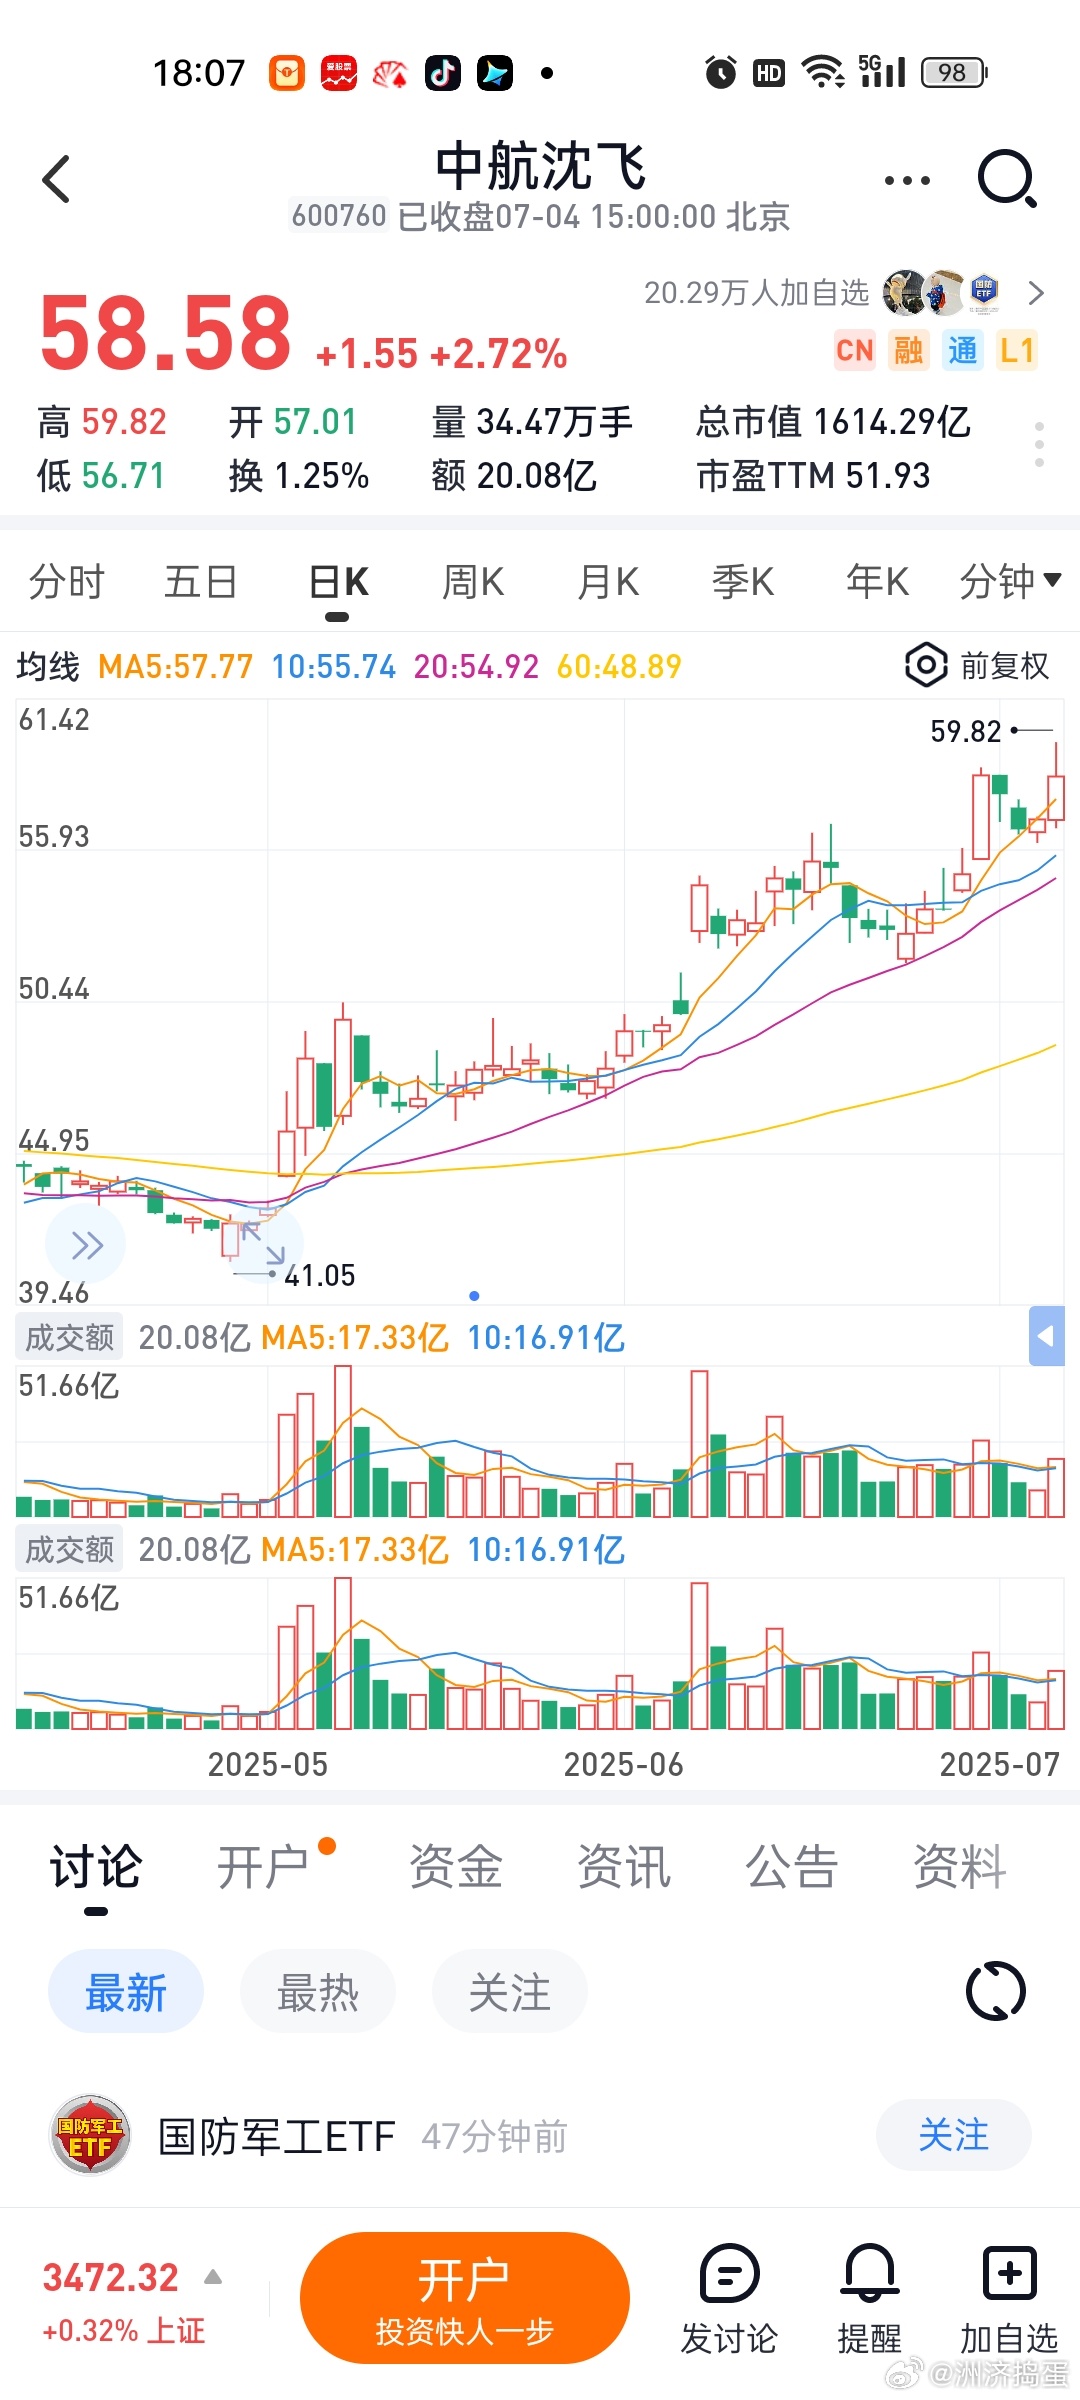The image size is (1080, 2400).
Task: Tap the stock code 600760
Action: coord(339,216)
